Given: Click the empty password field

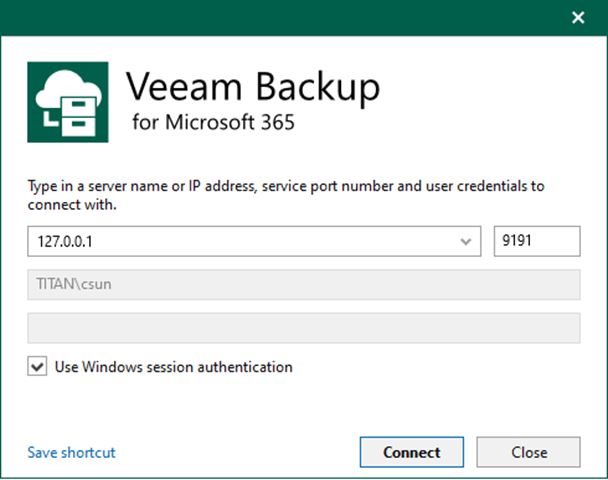Looking at the screenshot, I should pos(304,327).
